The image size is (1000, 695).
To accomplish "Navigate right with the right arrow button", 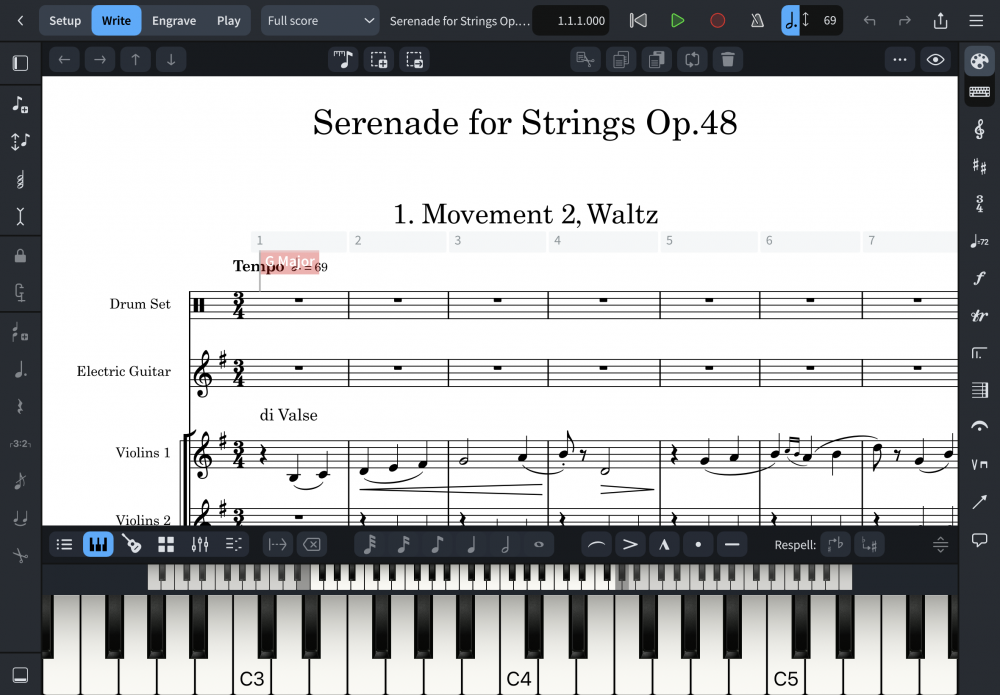I will coord(99,60).
